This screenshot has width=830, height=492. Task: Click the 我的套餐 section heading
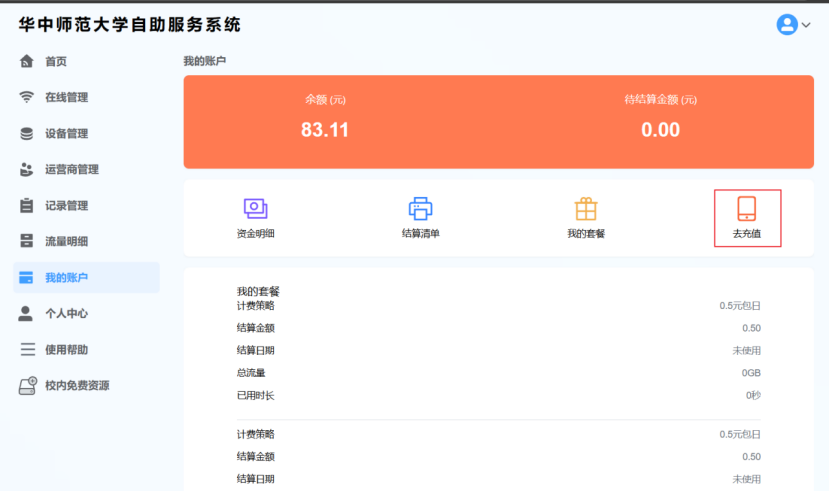(258, 291)
